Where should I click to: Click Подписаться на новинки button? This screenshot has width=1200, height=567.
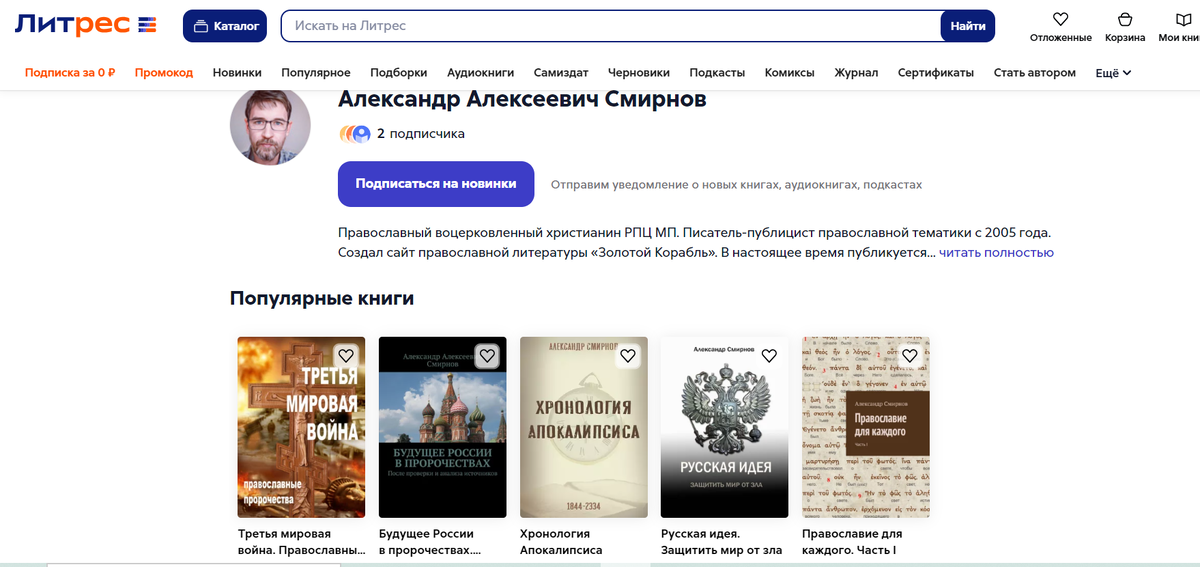[x=436, y=184]
